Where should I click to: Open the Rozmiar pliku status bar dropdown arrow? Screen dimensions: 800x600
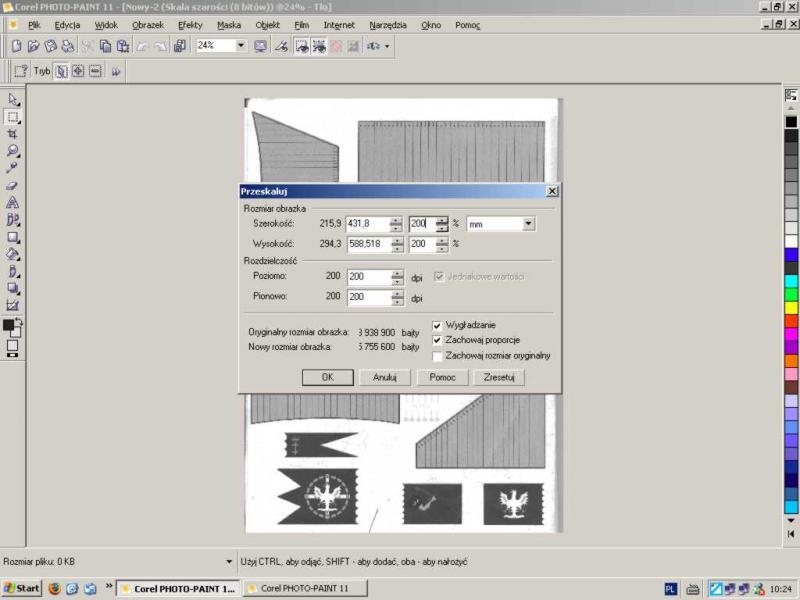(x=229, y=562)
